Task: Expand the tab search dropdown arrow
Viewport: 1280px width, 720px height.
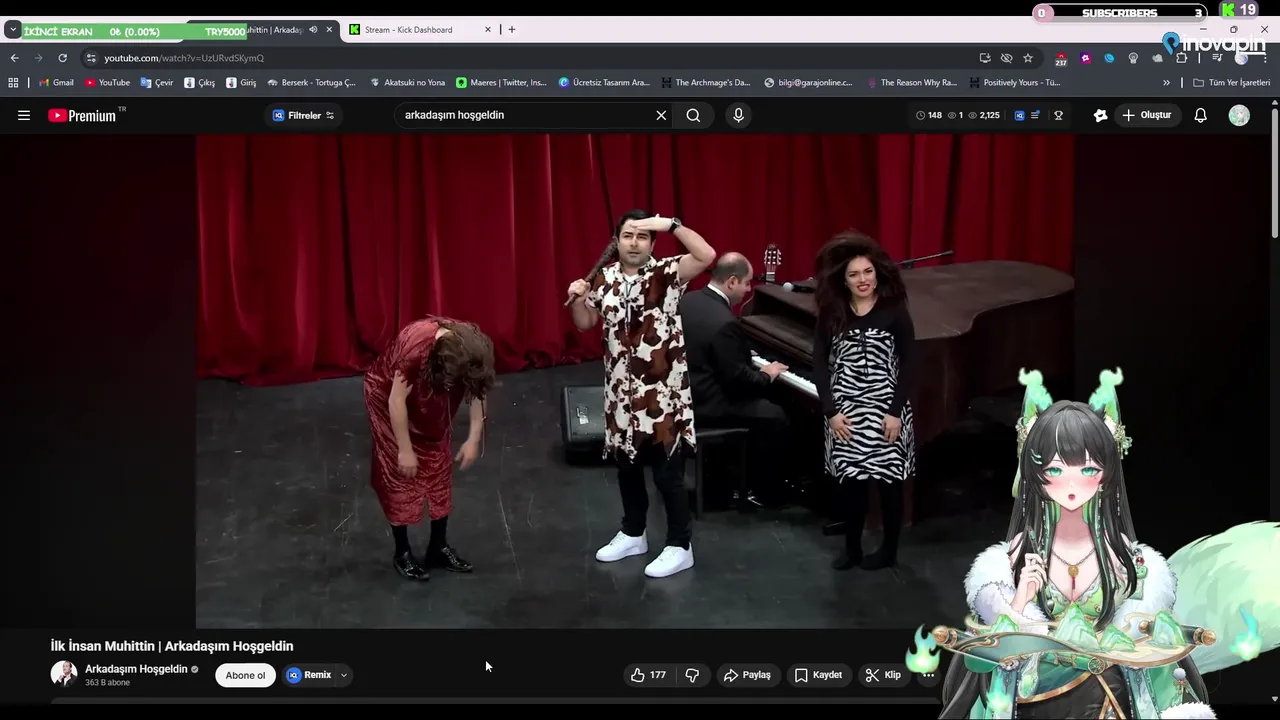Action: tap(12, 30)
